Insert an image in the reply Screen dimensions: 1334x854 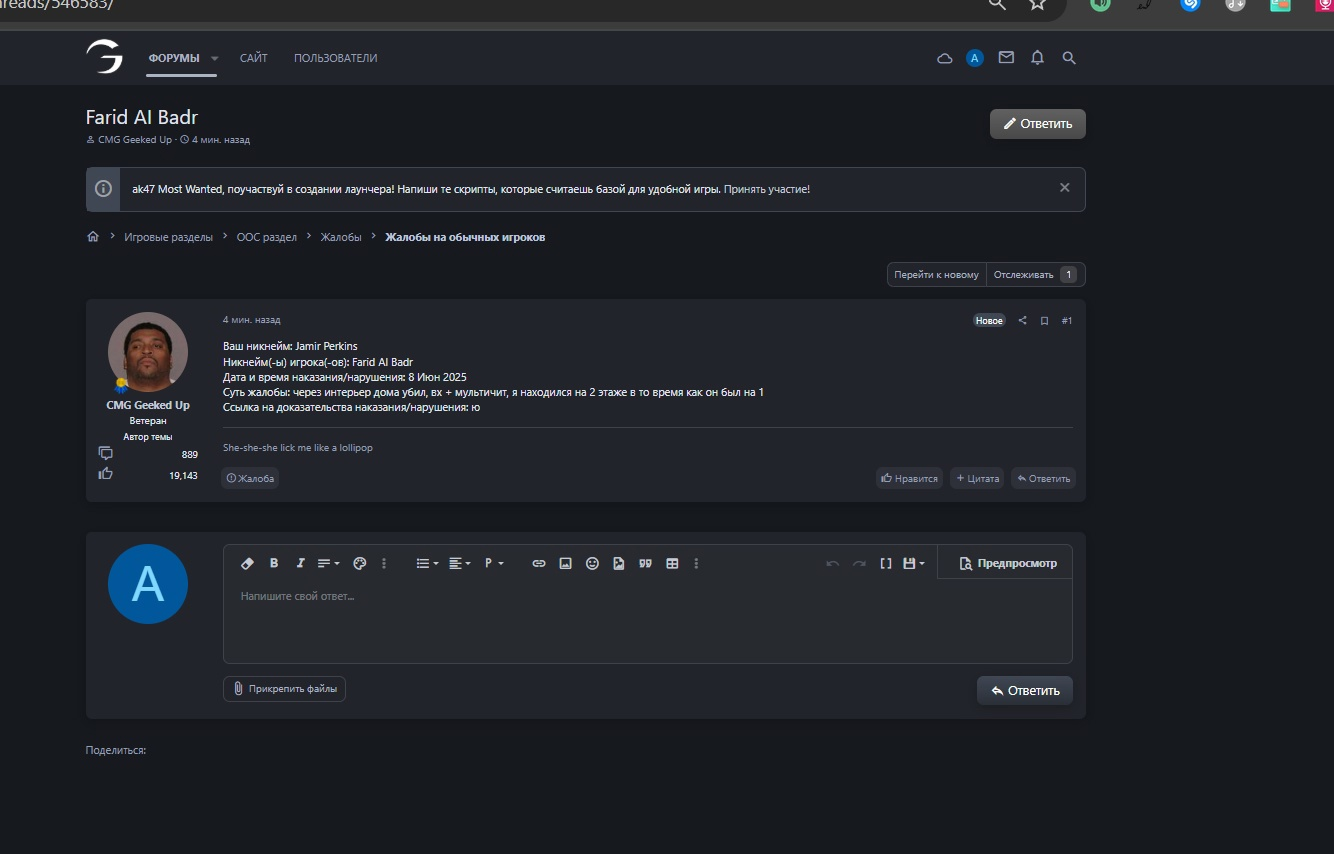(x=565, y=564)
